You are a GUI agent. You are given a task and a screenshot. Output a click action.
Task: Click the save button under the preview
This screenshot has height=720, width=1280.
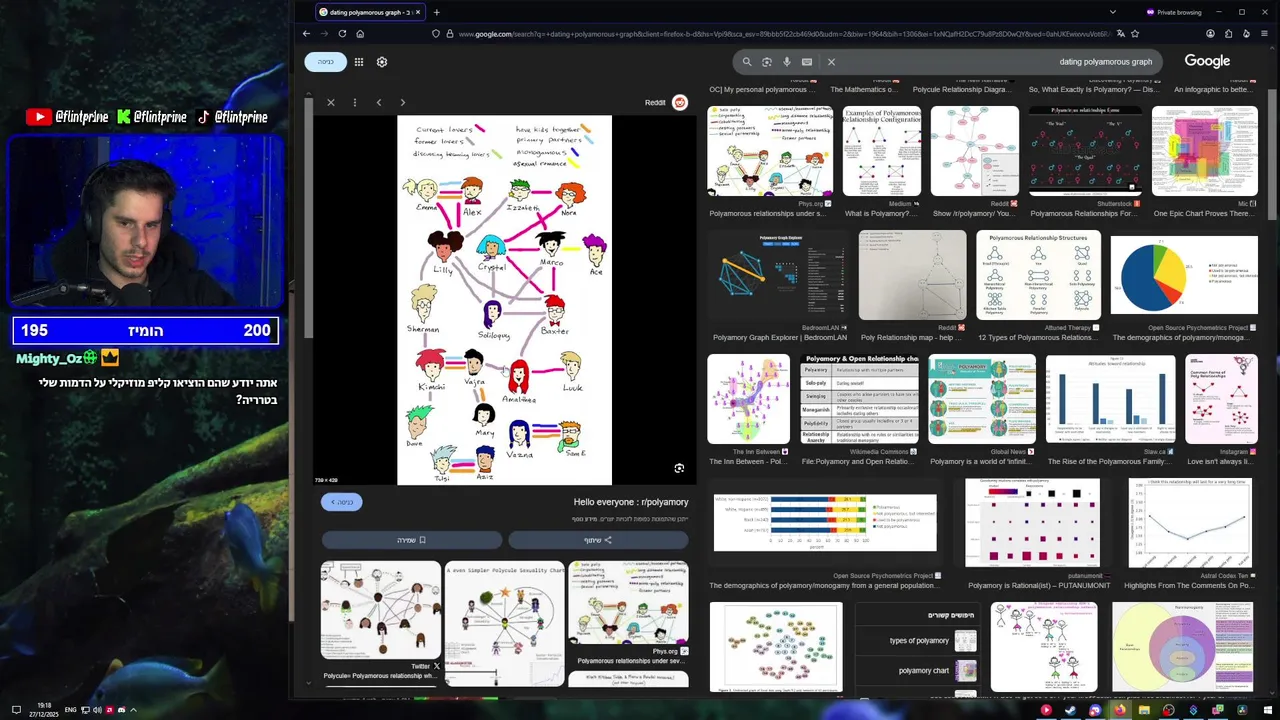[x=412, y=540]
